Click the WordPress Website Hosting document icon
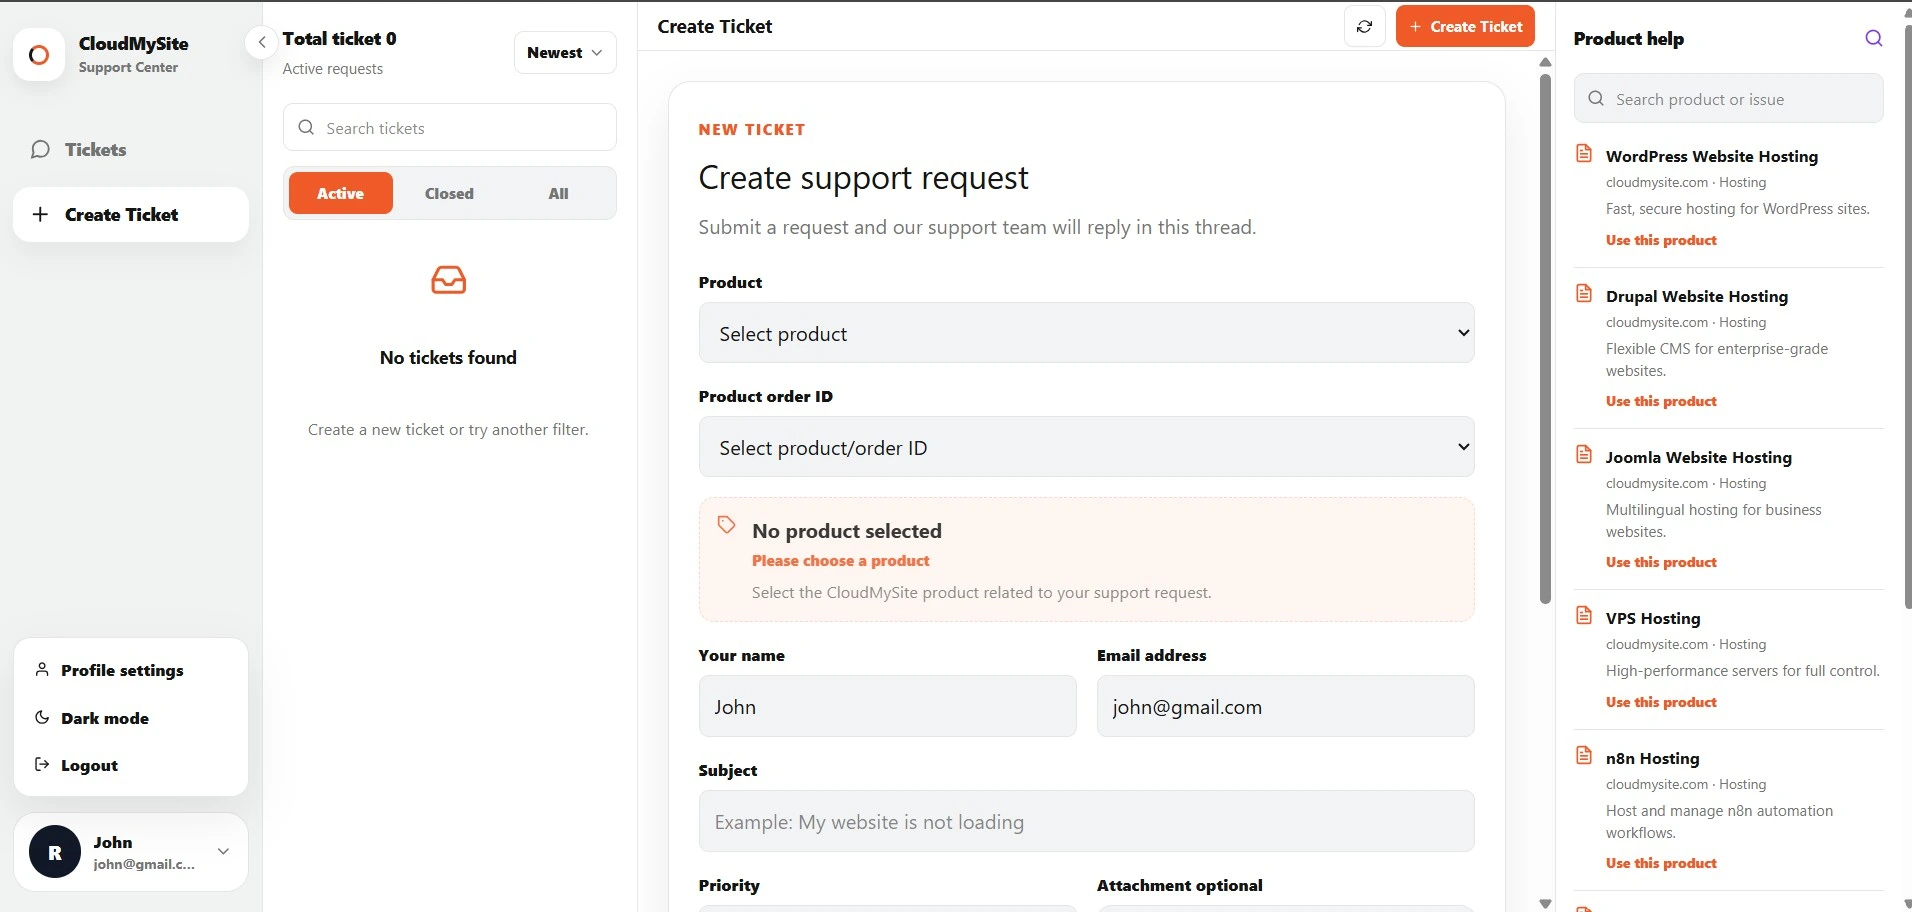Viewport: 1912px width, 912px height. click(1584, 153)
